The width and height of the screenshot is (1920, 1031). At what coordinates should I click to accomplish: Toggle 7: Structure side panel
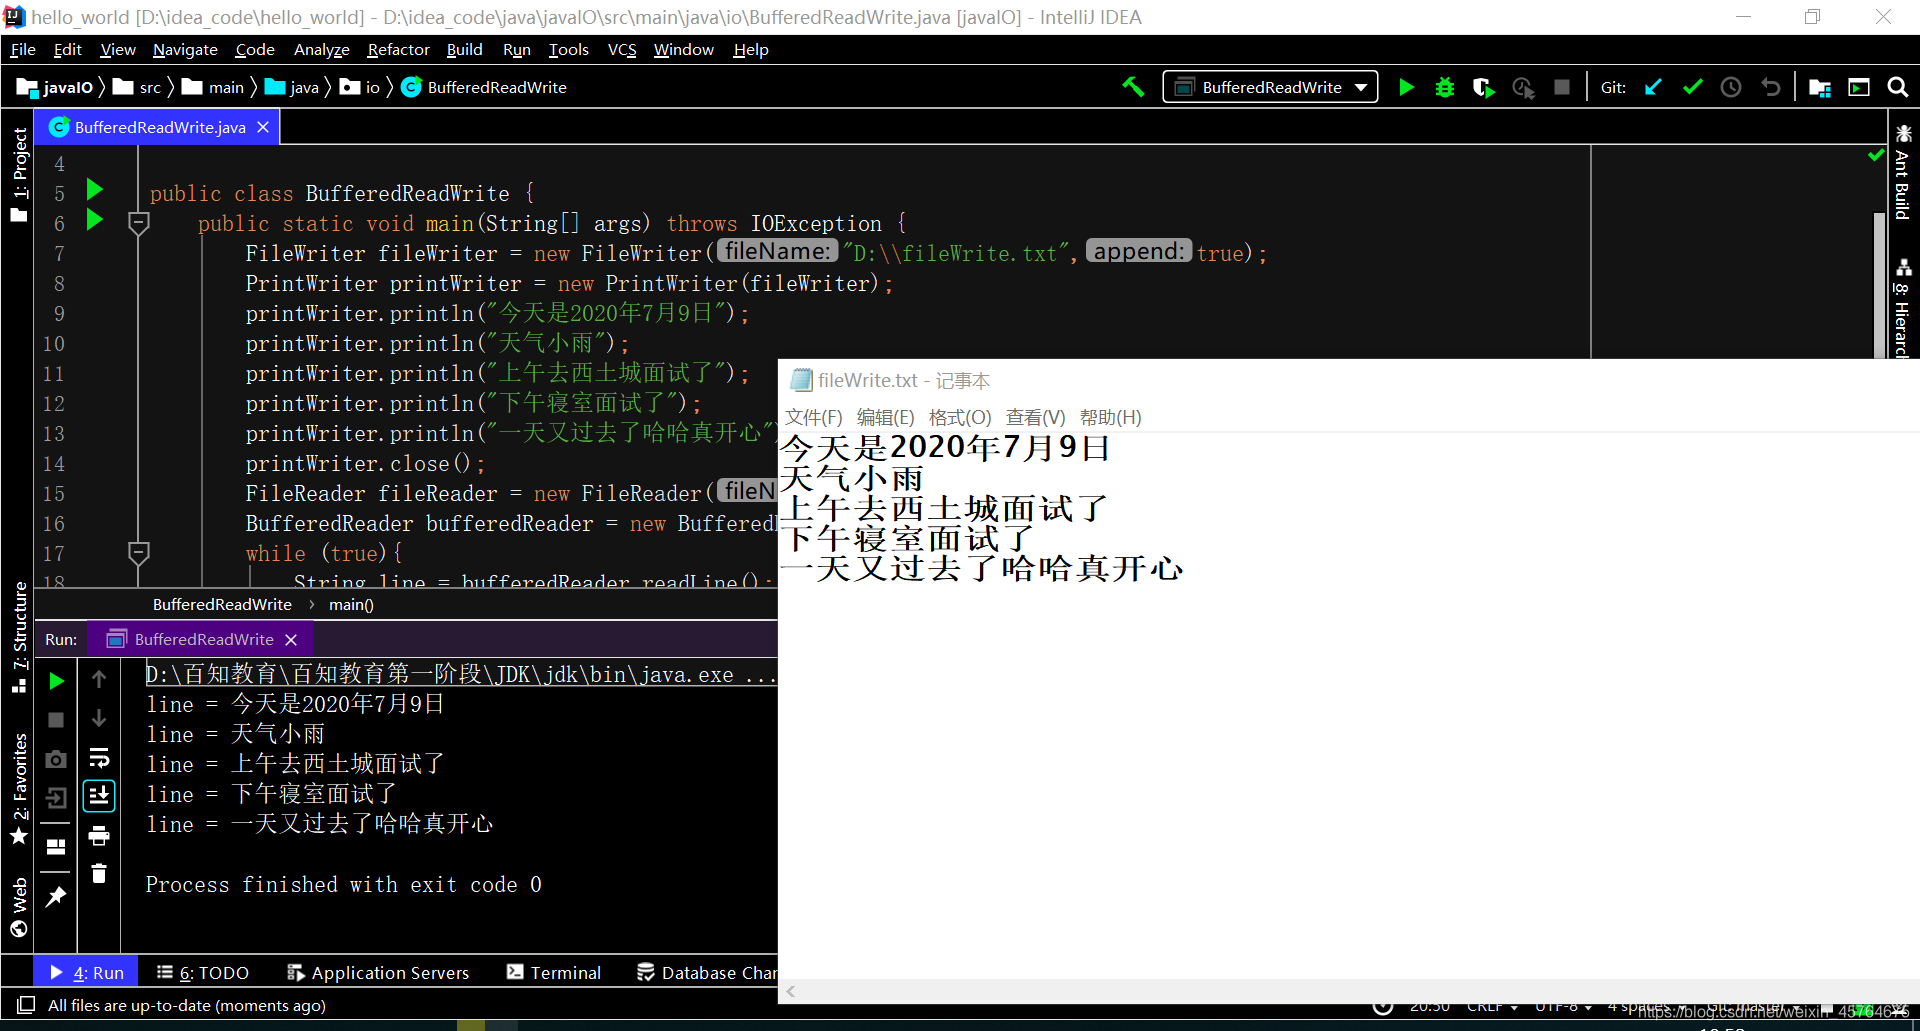[19, 638]
